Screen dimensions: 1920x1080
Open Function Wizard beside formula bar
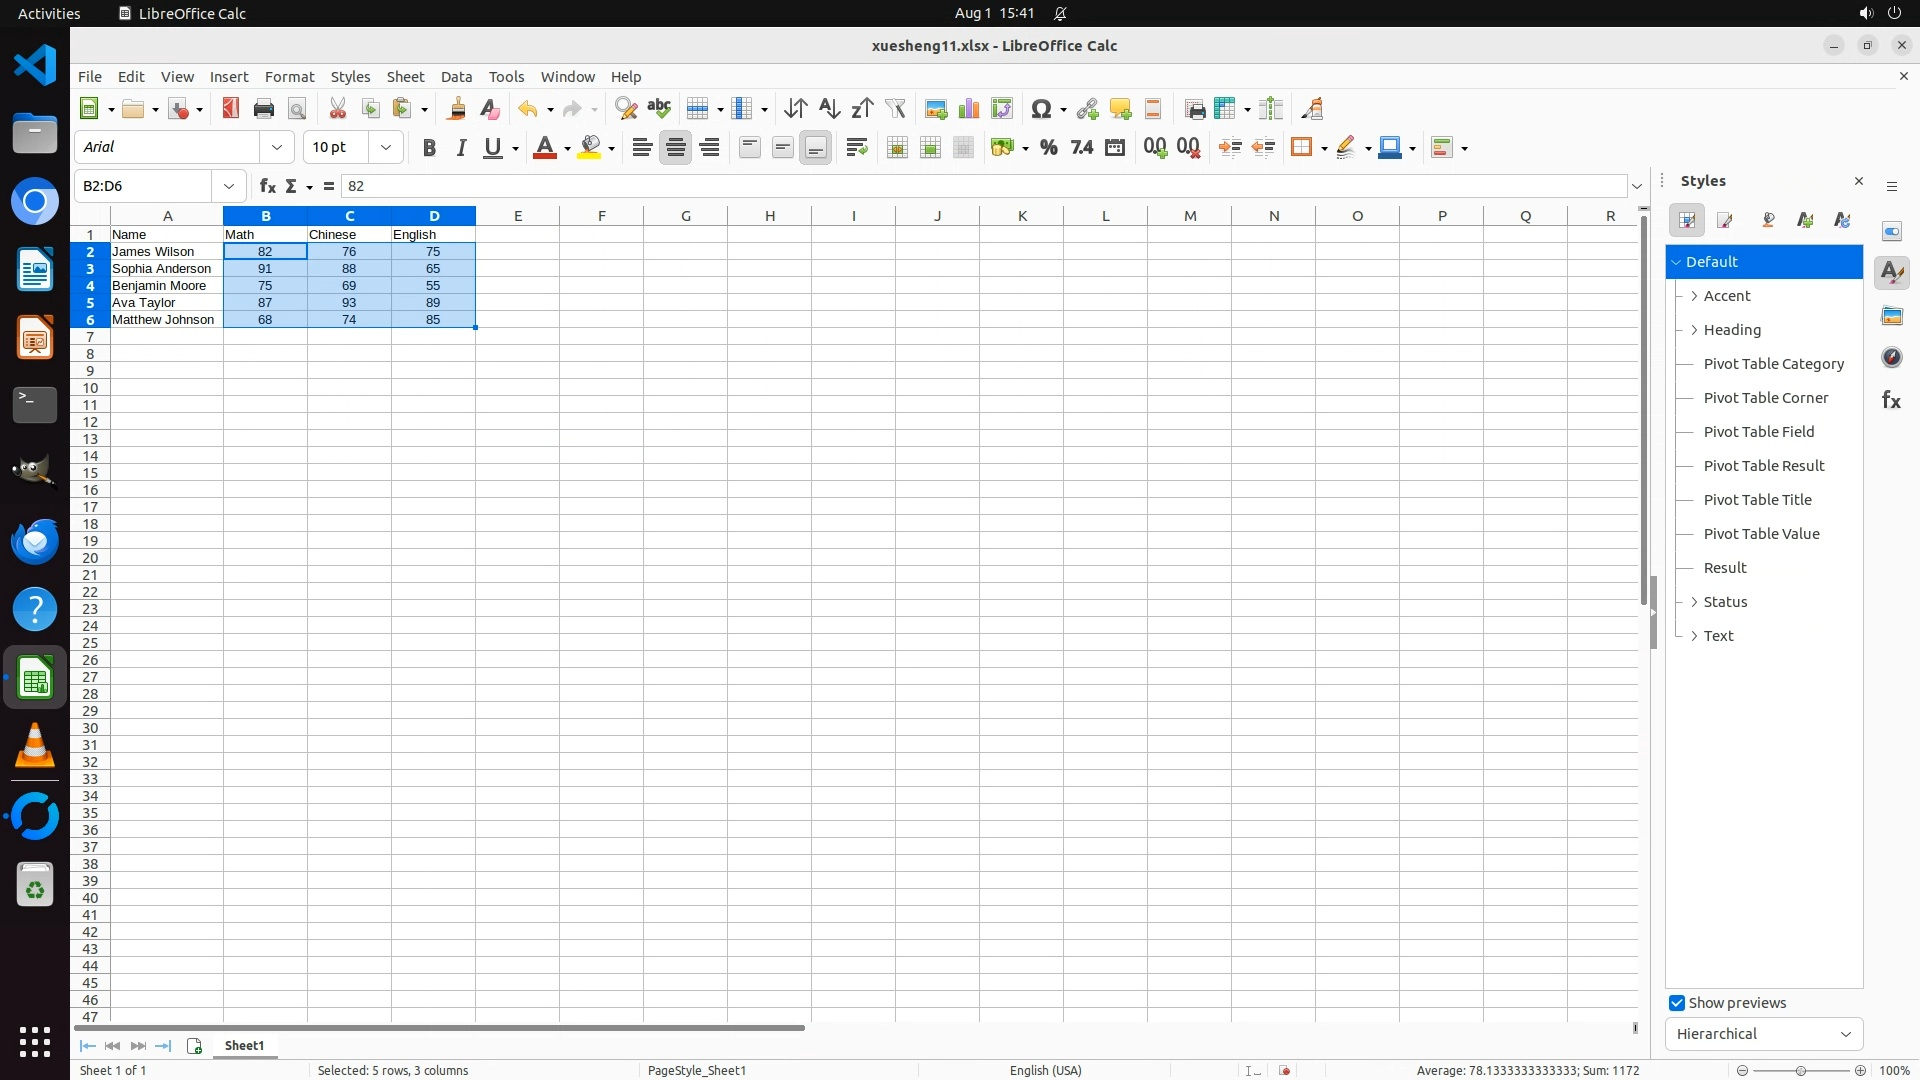[267, 186]
